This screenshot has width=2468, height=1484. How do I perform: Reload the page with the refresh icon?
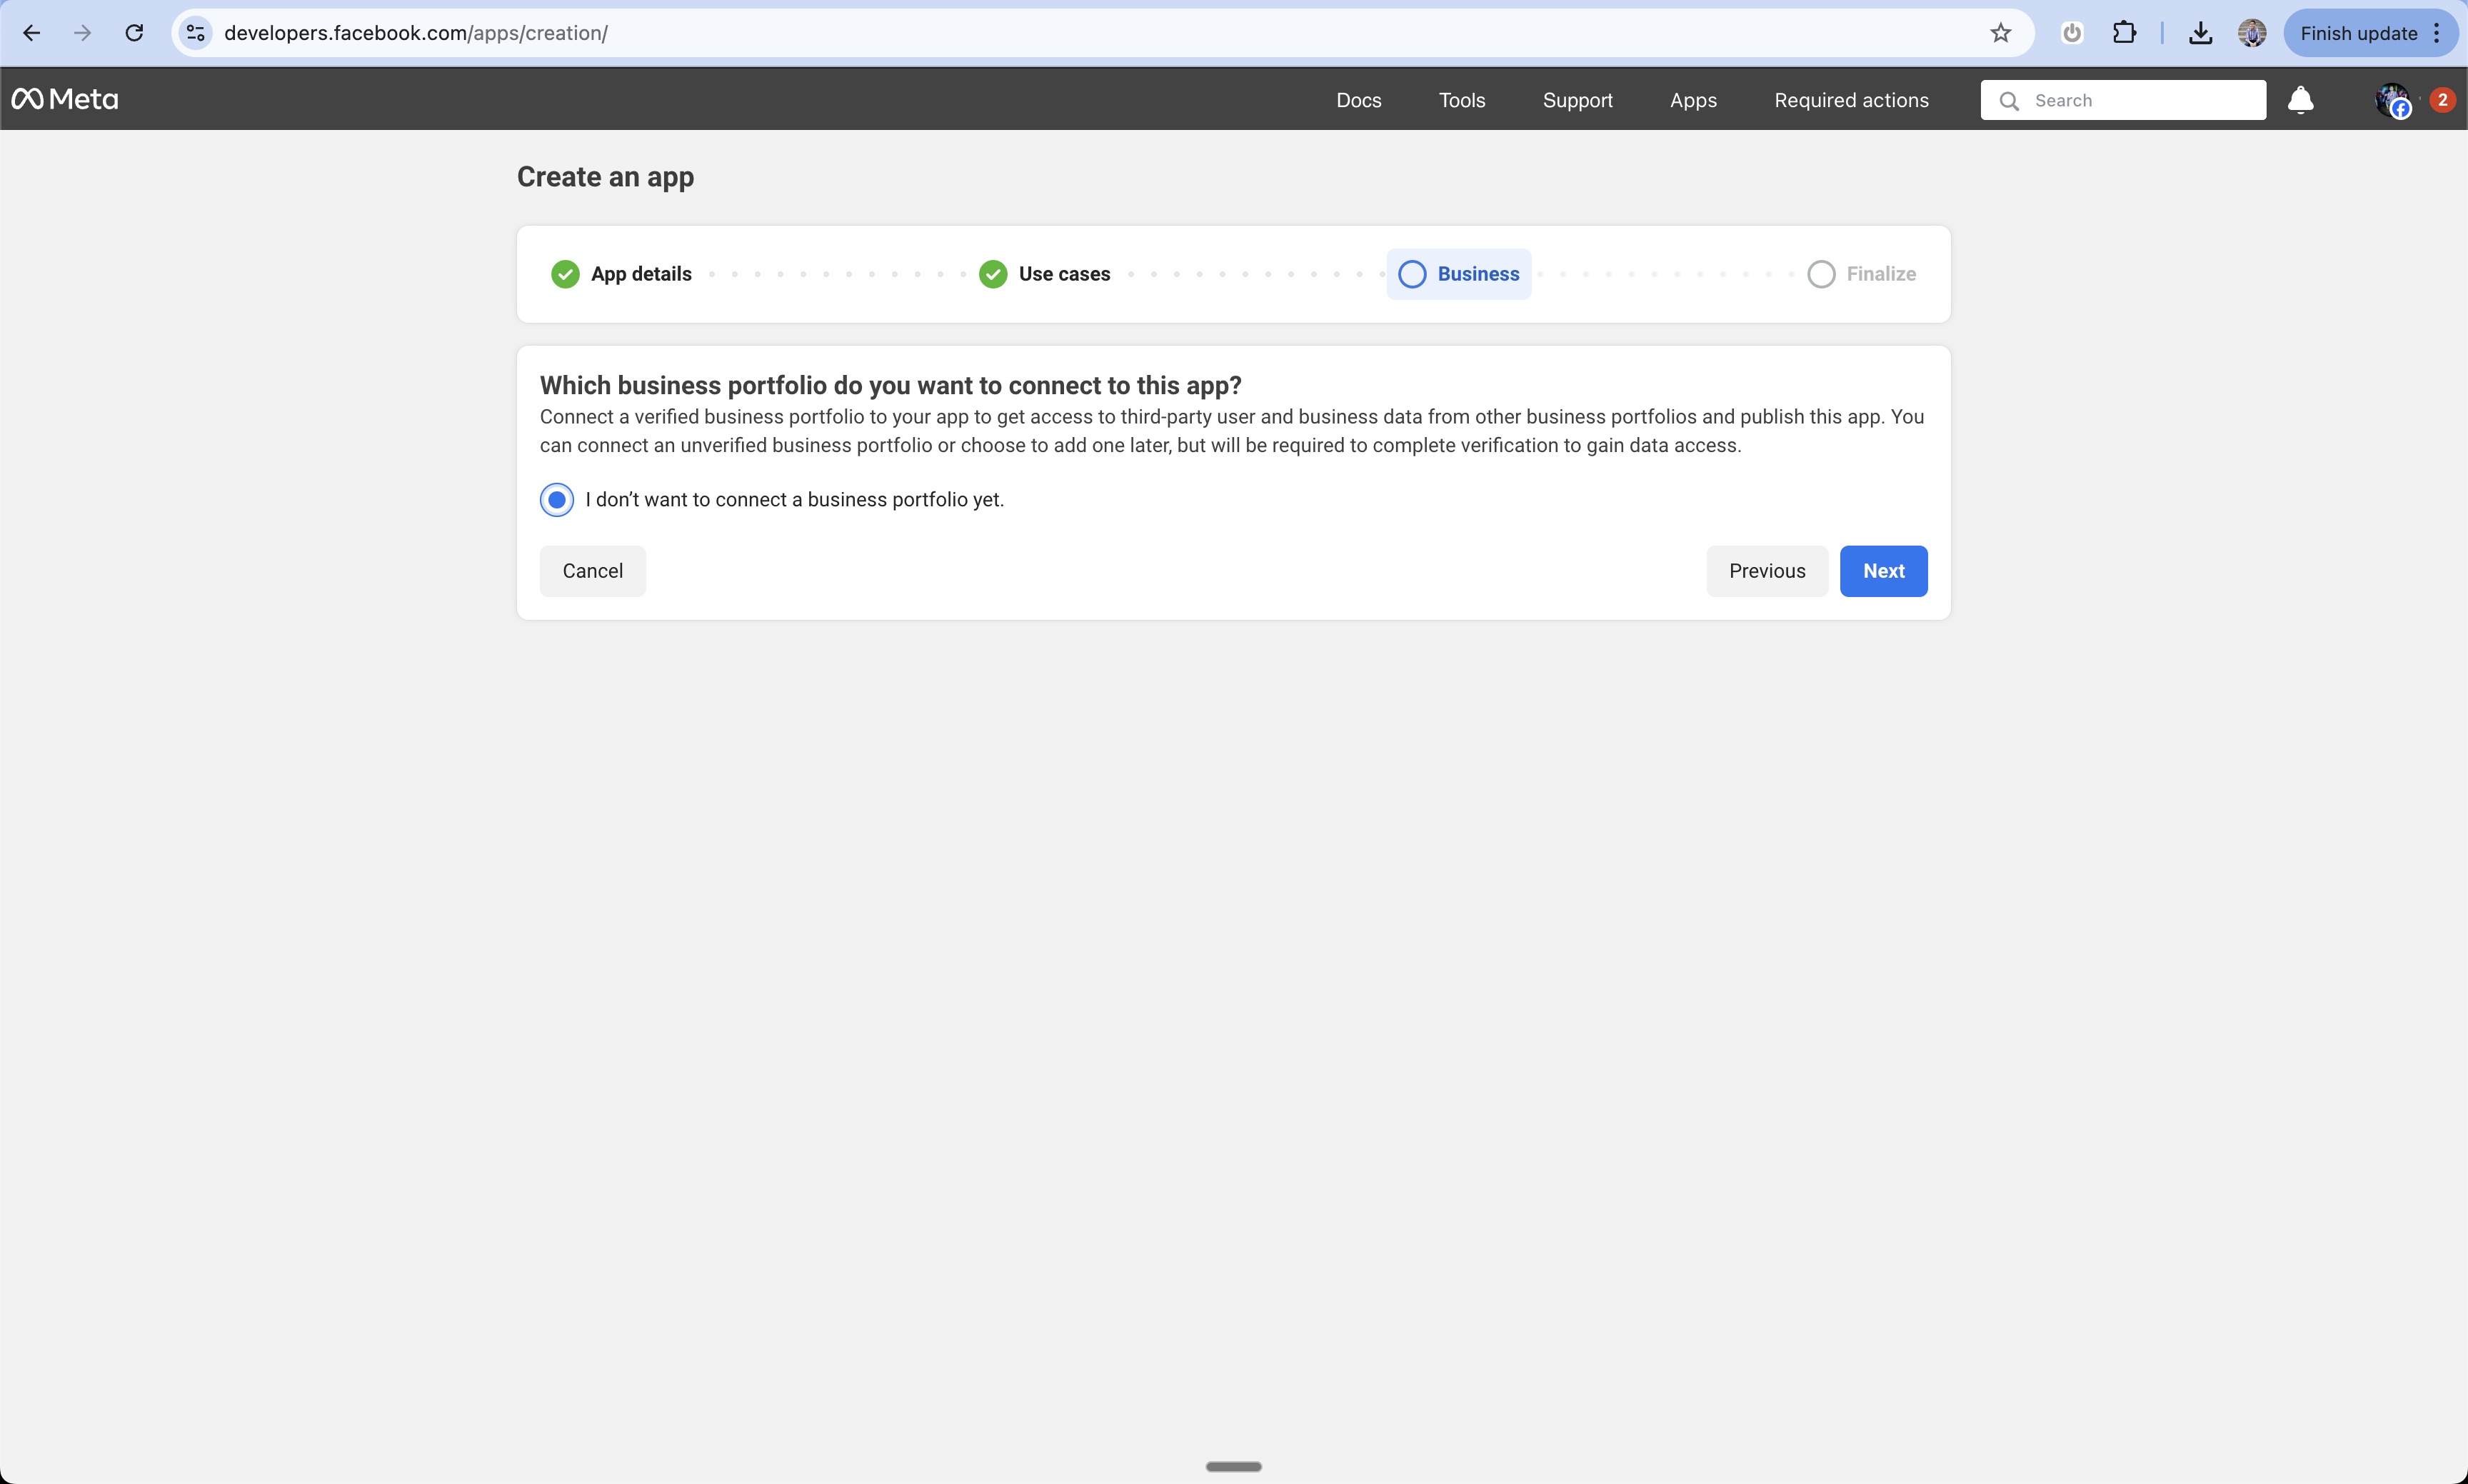tap(134, 33)
